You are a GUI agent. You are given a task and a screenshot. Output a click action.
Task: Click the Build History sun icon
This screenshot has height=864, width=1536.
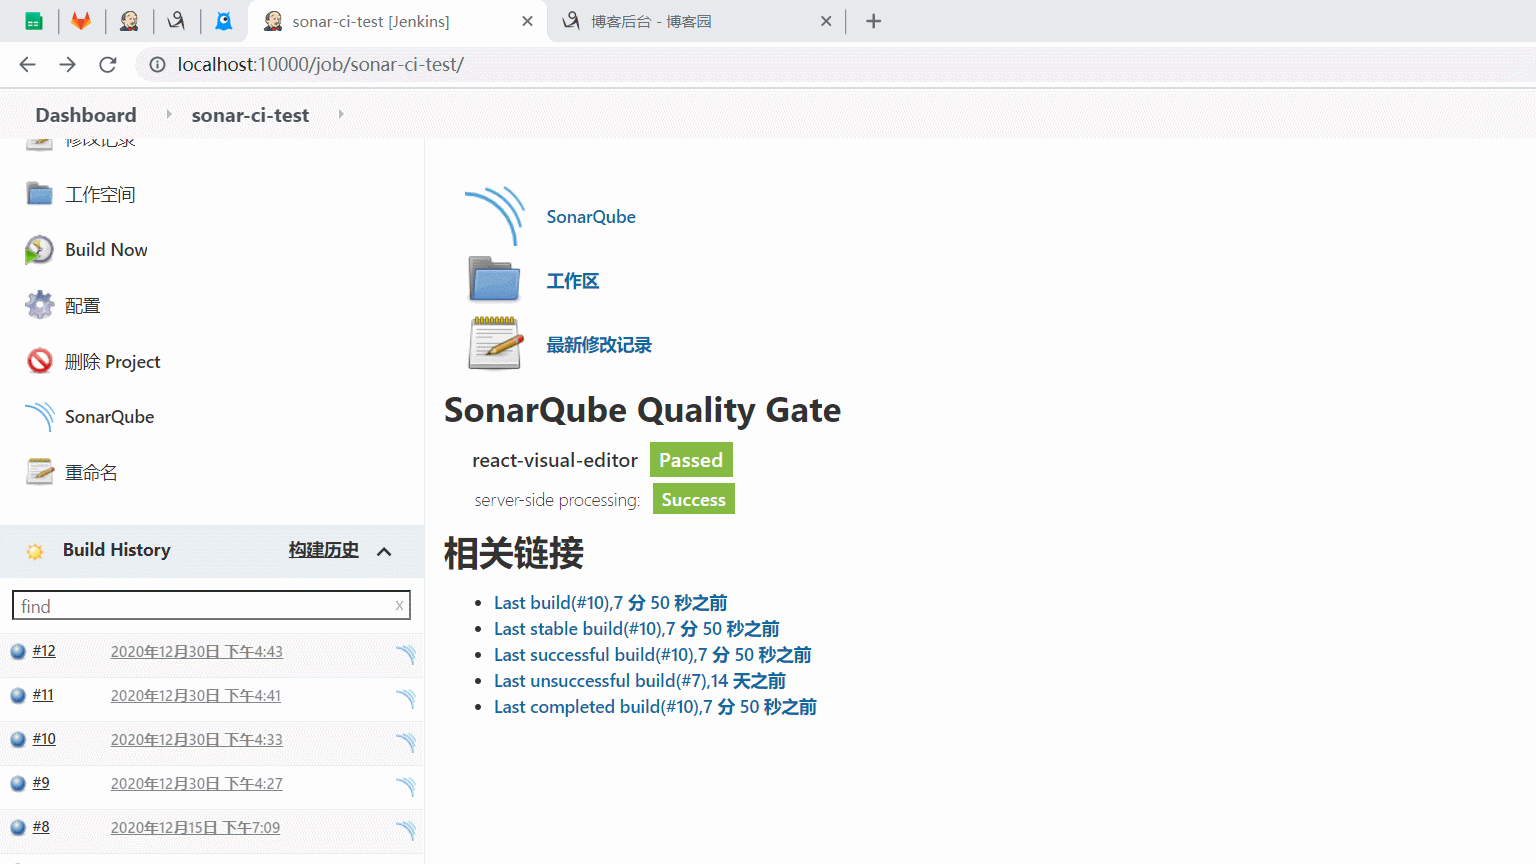point(35,551)
